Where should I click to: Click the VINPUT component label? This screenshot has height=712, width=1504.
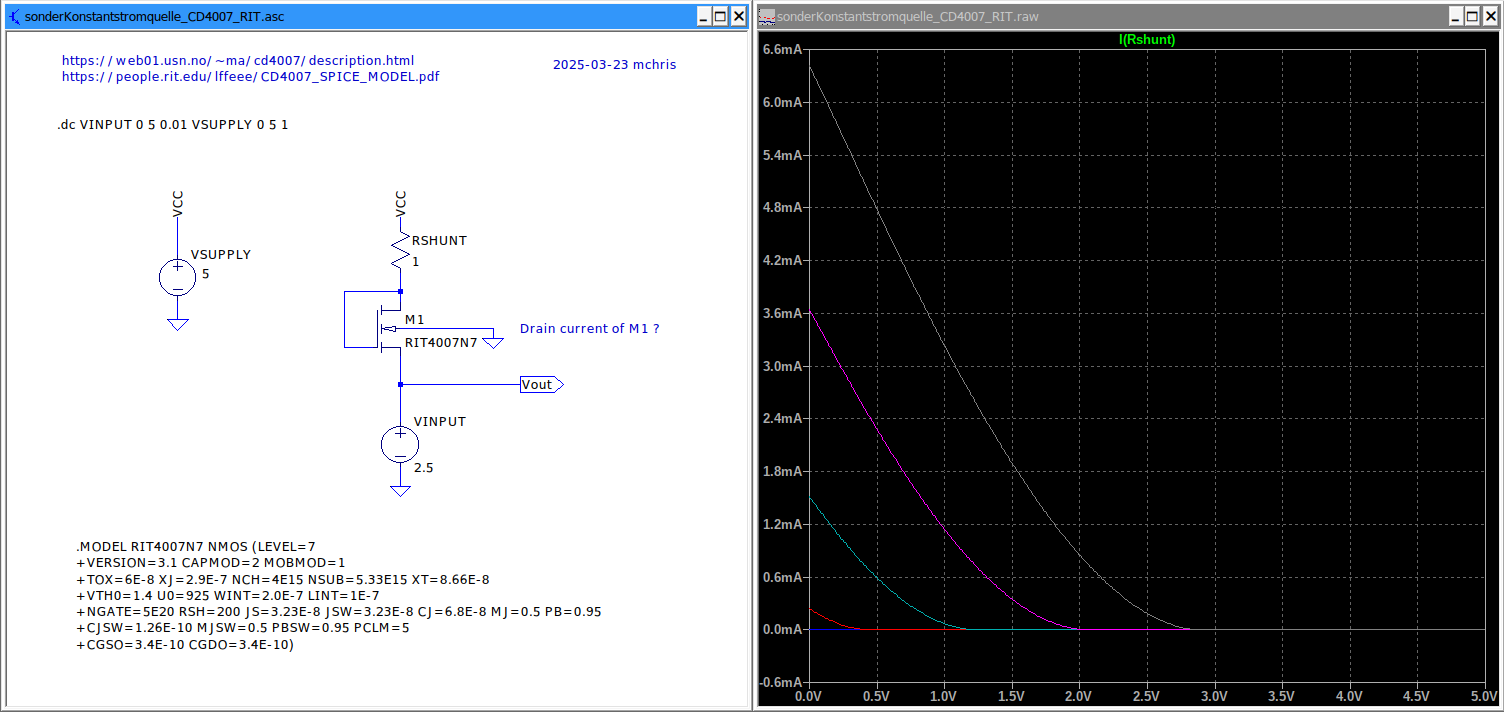click(440, 422)
